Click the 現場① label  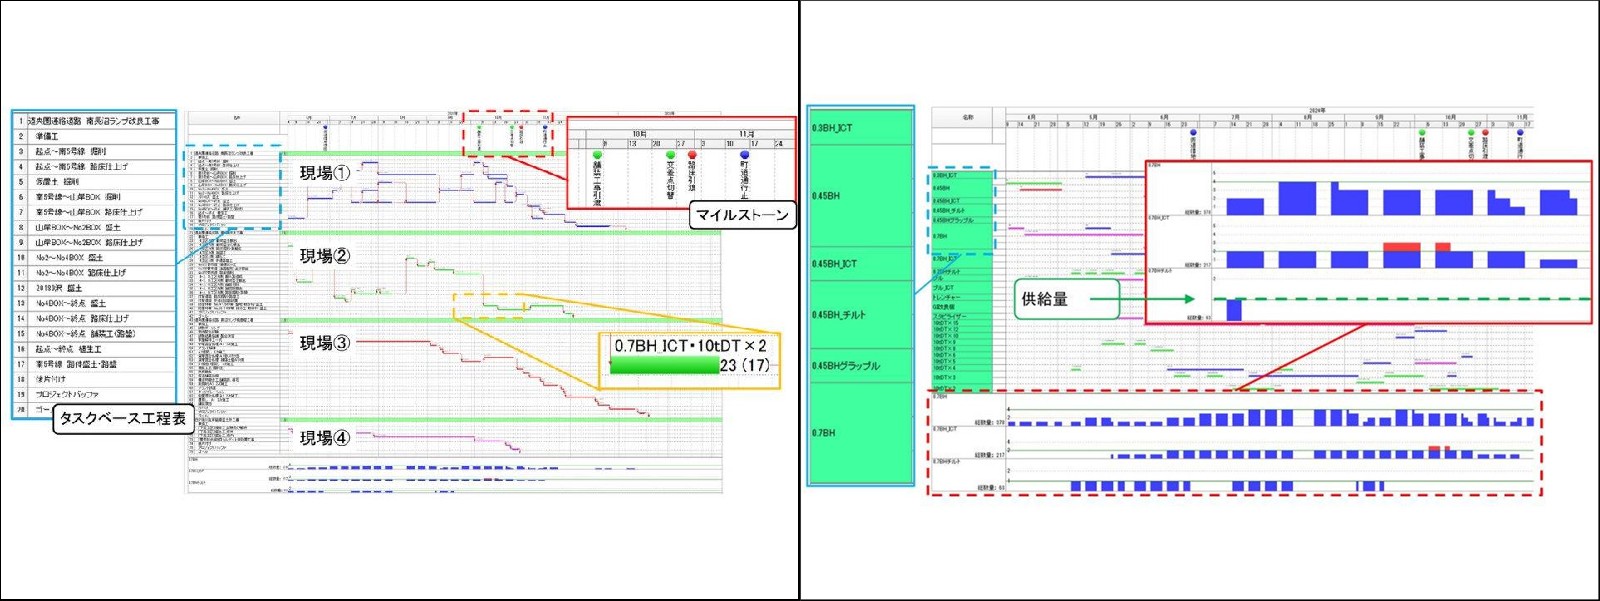(325, 173)
